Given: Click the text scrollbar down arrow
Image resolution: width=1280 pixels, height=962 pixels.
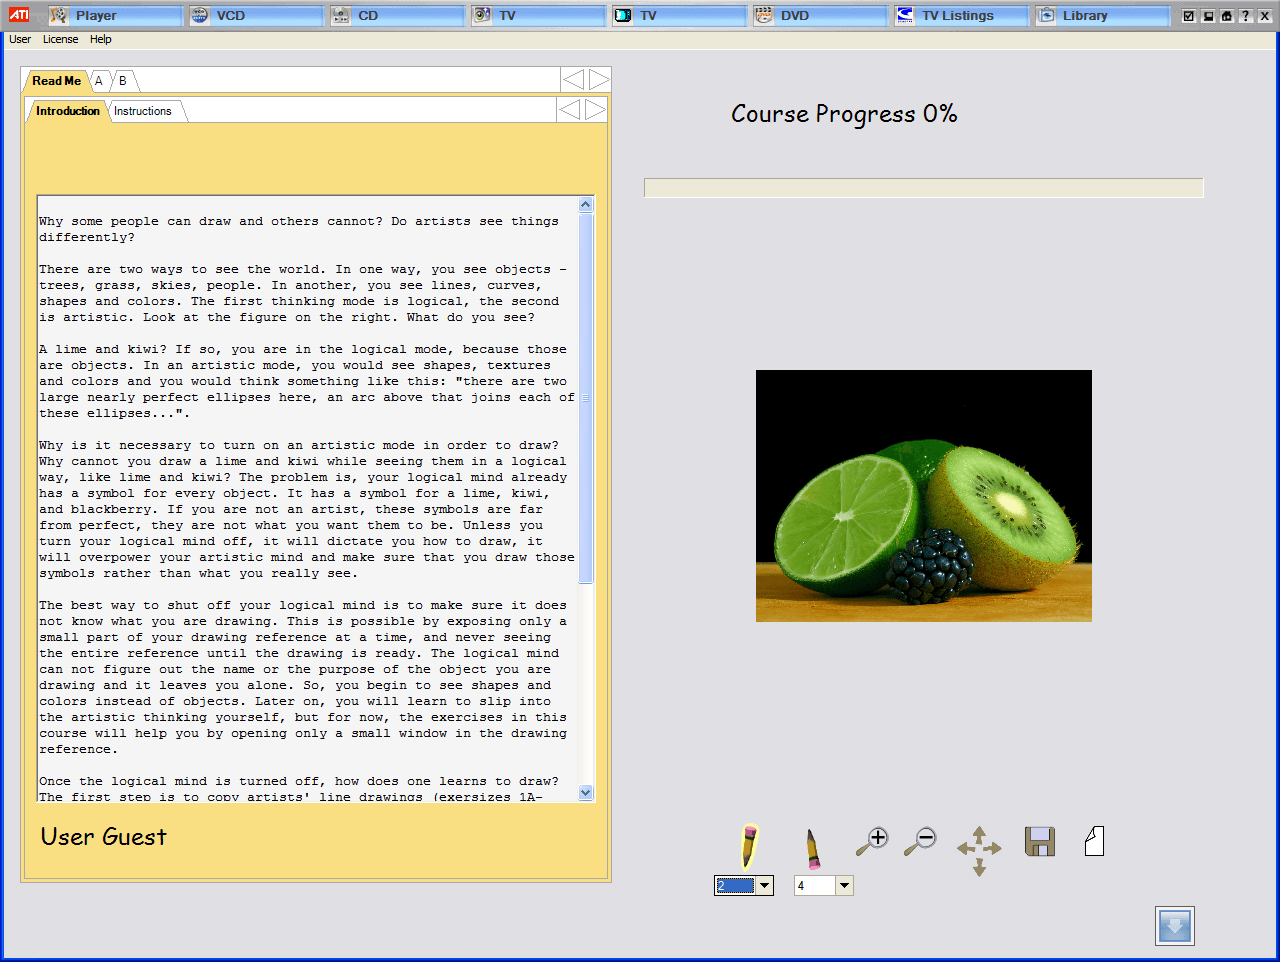Looking at the screenshot, I should click(586, 793).
